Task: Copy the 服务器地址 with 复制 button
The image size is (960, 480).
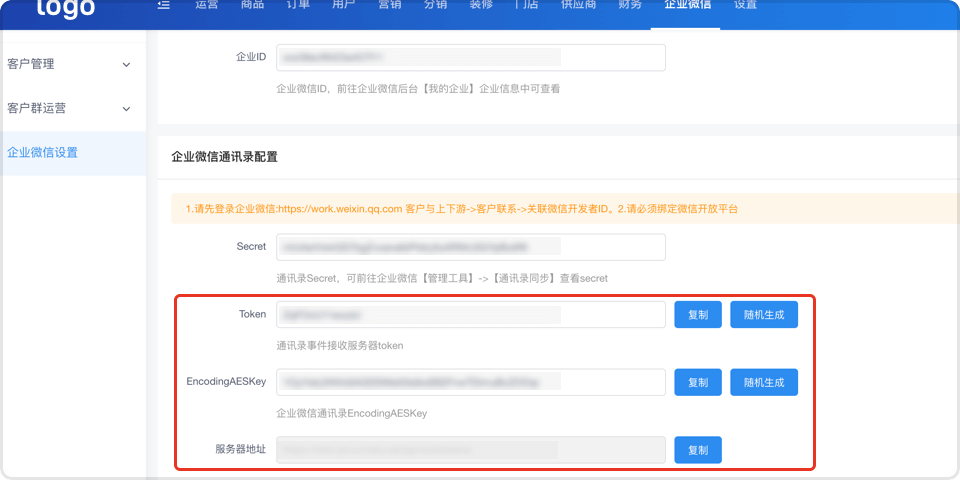Action: tap(698, 450)
